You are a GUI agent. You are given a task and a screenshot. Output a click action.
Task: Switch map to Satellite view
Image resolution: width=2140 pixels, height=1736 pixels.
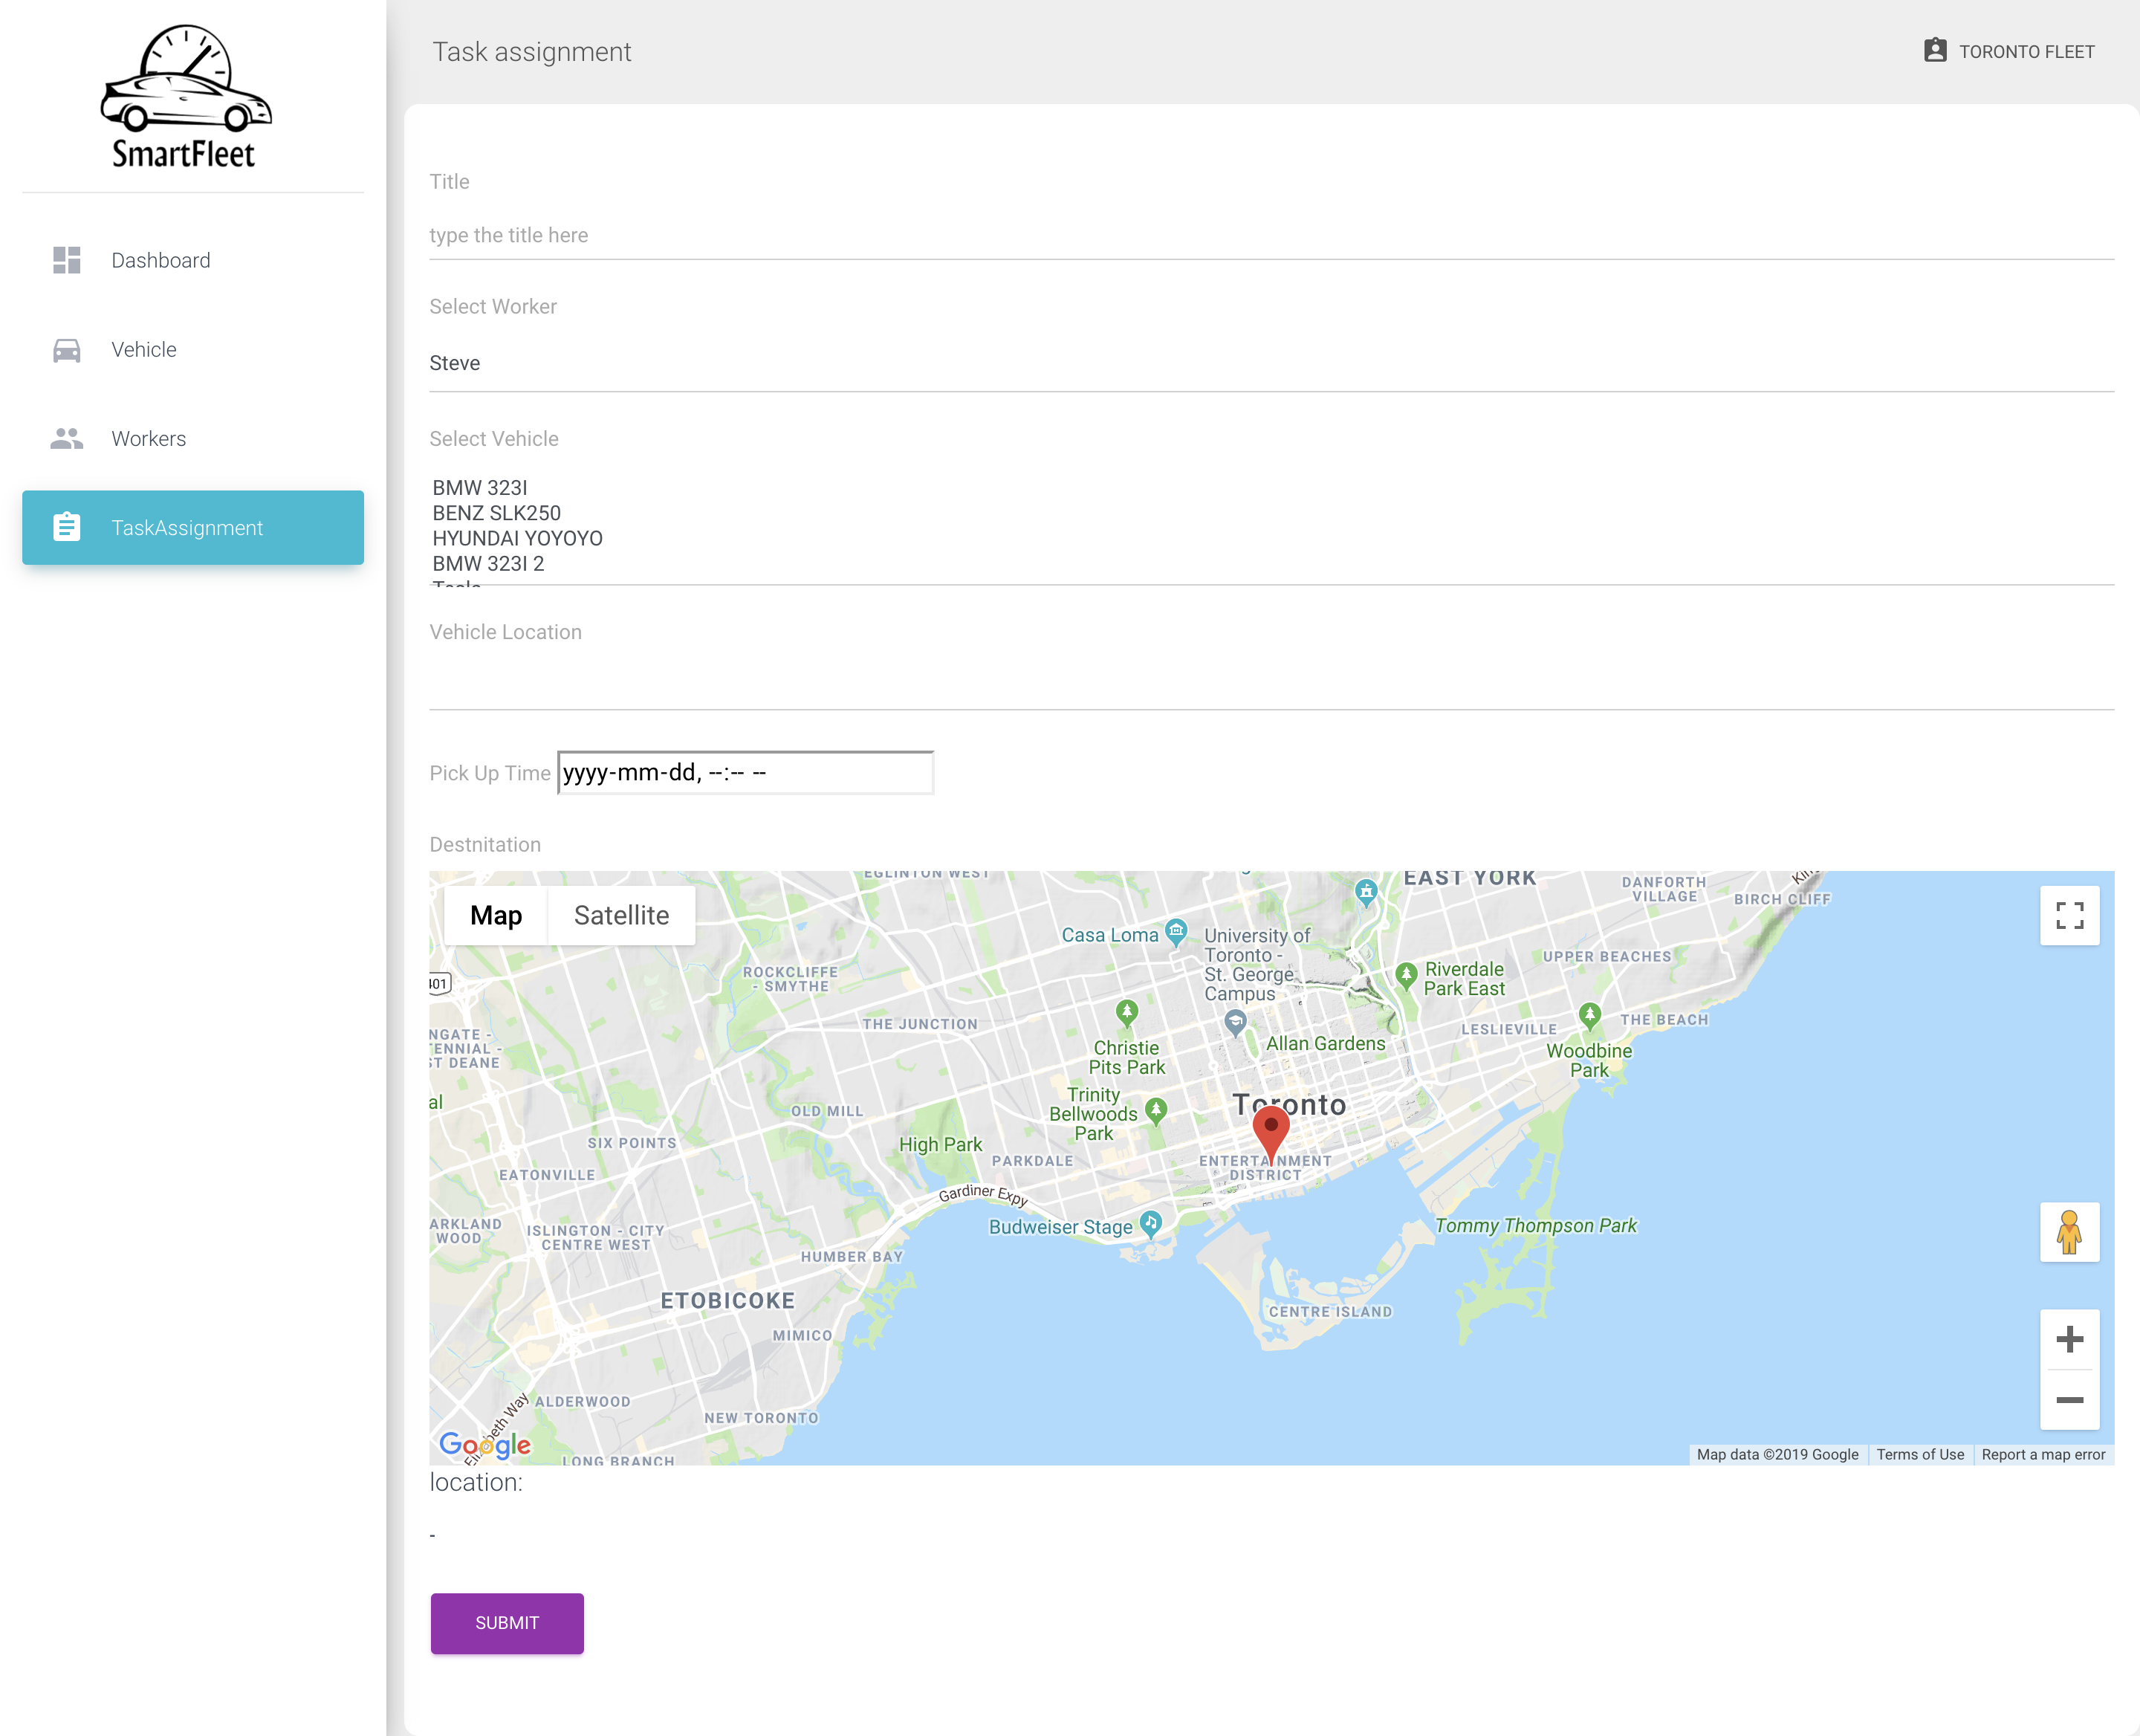621,915
